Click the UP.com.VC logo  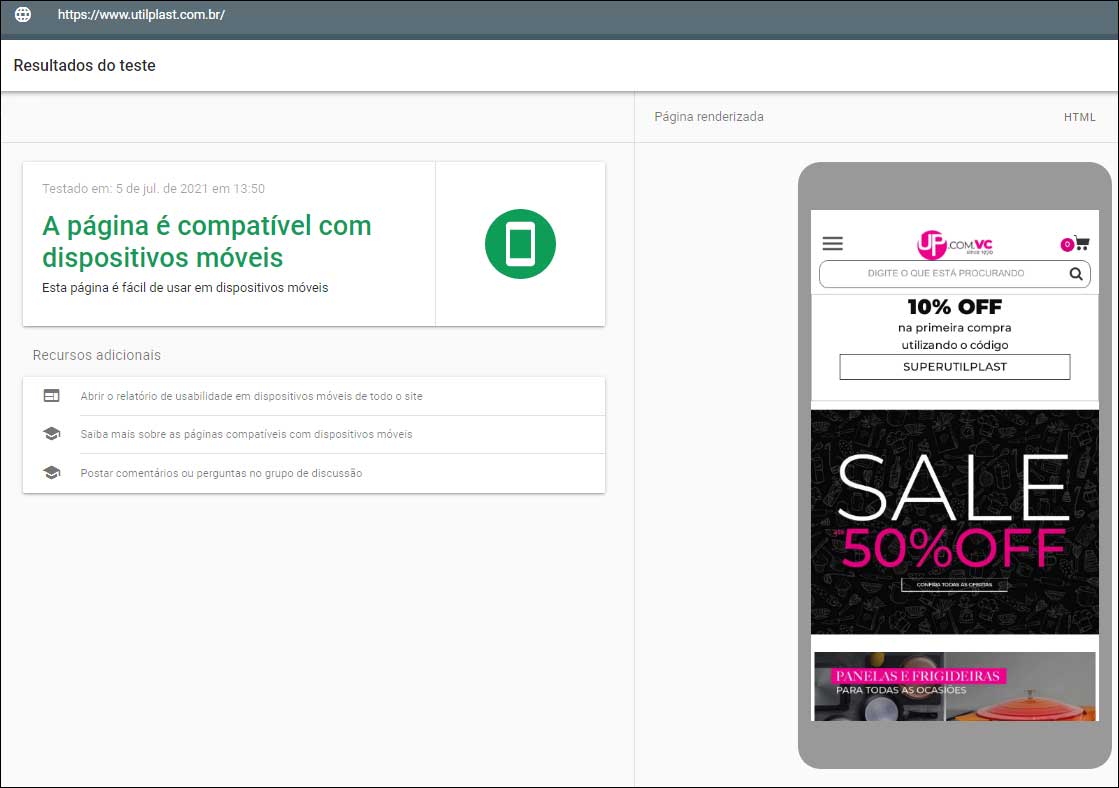pyautogui.click(x=954, y=244)
